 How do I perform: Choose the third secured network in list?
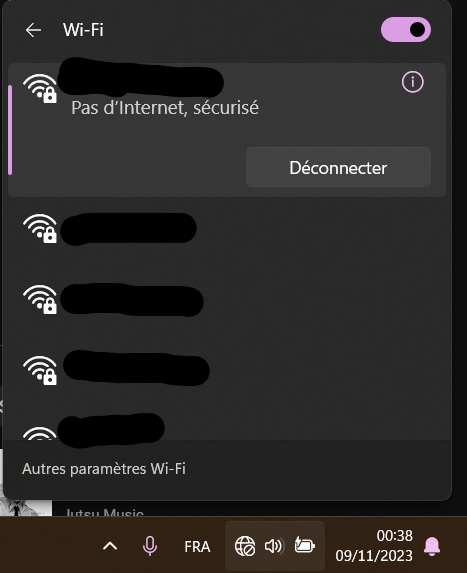pos(227,300)
